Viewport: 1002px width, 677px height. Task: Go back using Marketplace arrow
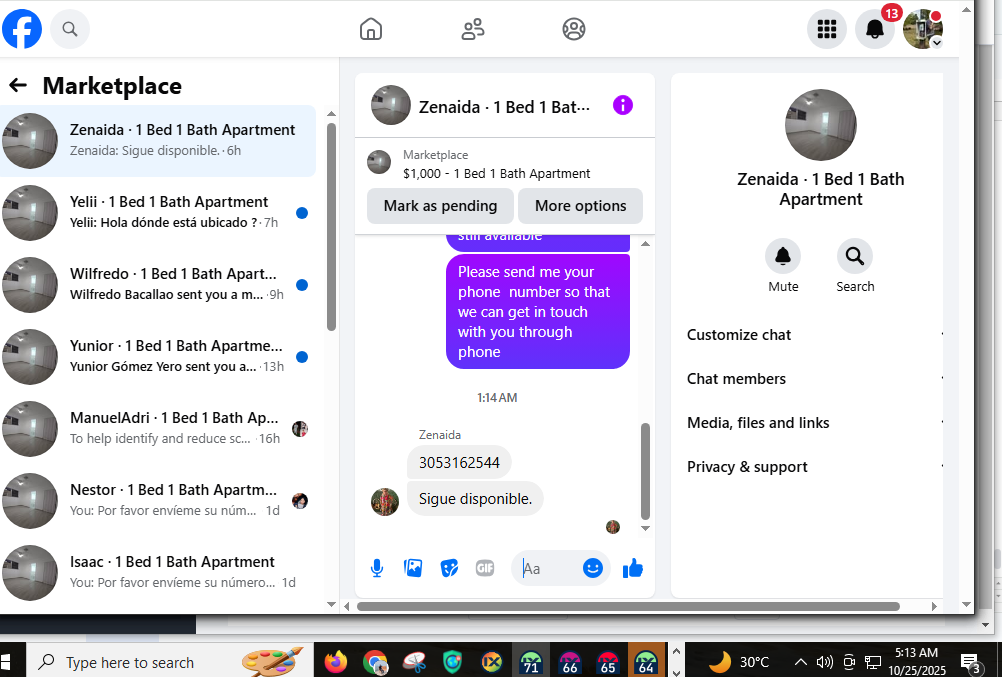(x=18, y=85)
